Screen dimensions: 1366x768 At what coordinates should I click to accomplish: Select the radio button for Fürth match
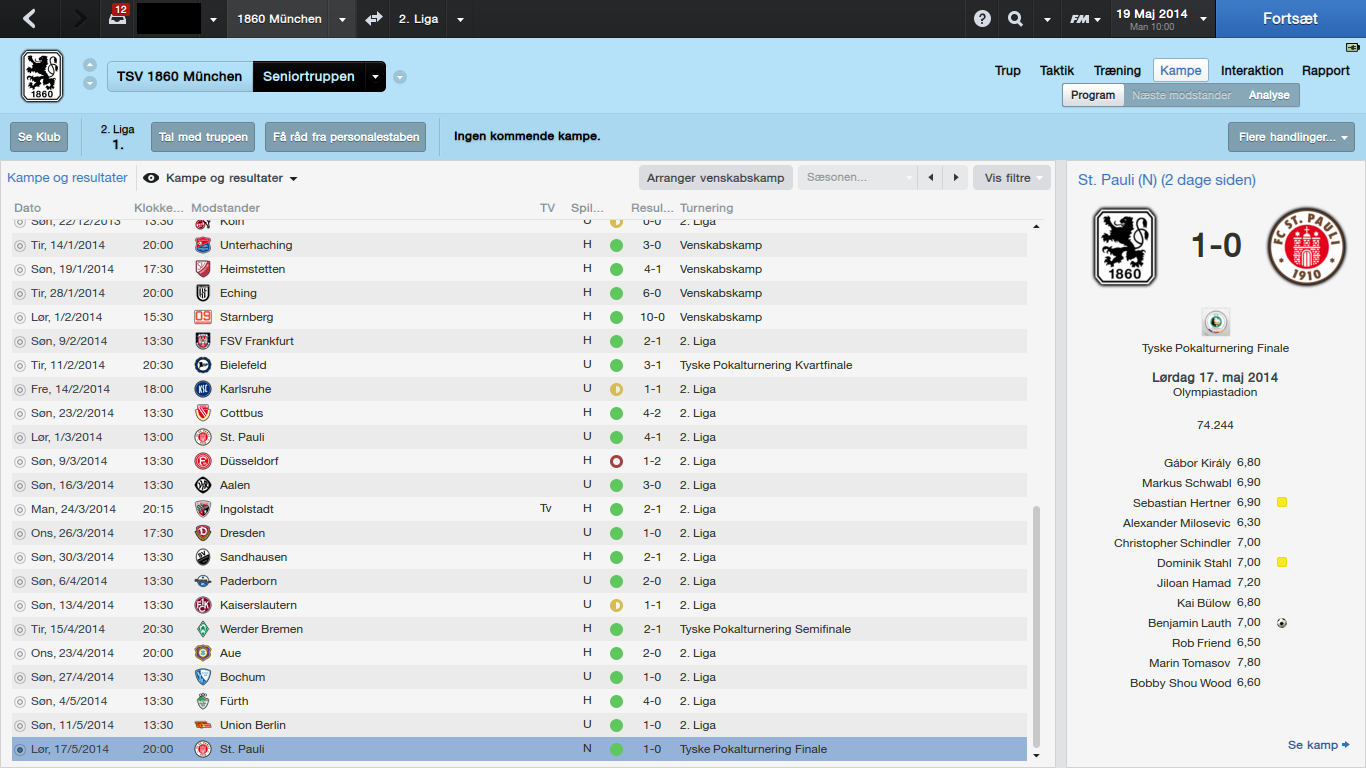20,701
